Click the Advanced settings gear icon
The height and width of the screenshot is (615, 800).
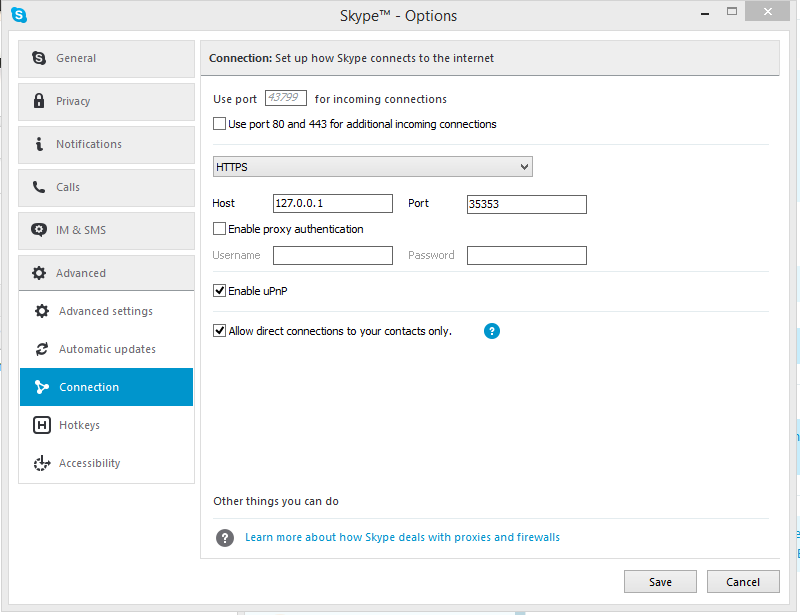[42, 311]
